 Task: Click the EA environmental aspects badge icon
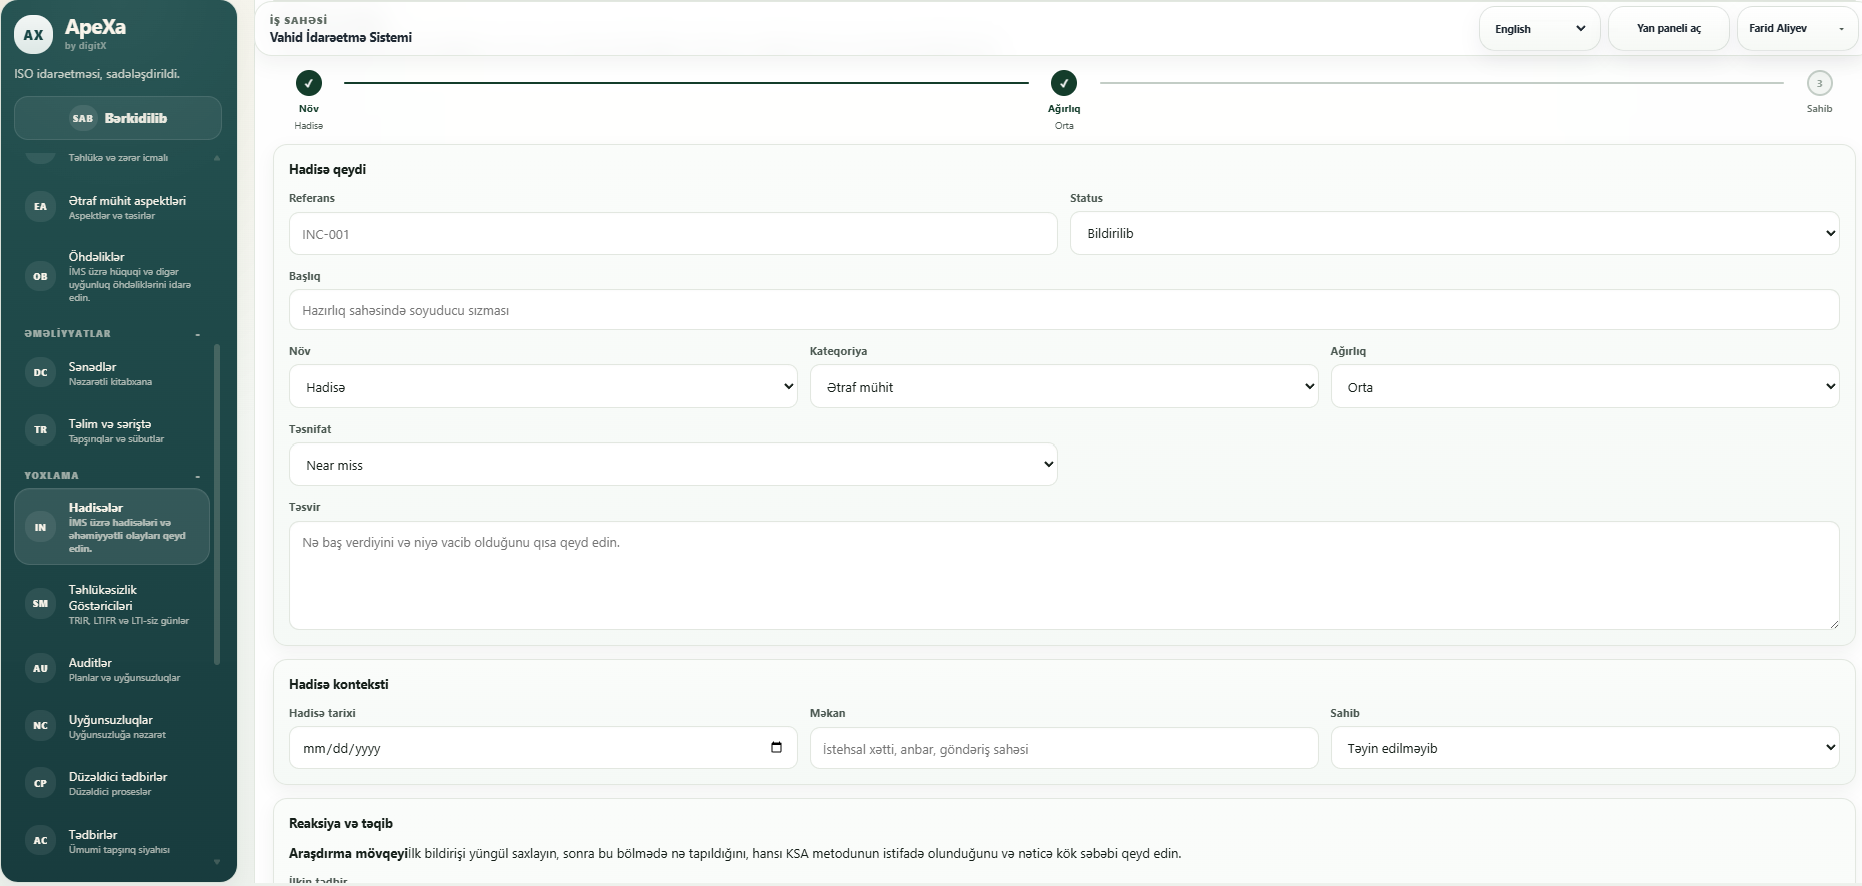tap(40, 207)
